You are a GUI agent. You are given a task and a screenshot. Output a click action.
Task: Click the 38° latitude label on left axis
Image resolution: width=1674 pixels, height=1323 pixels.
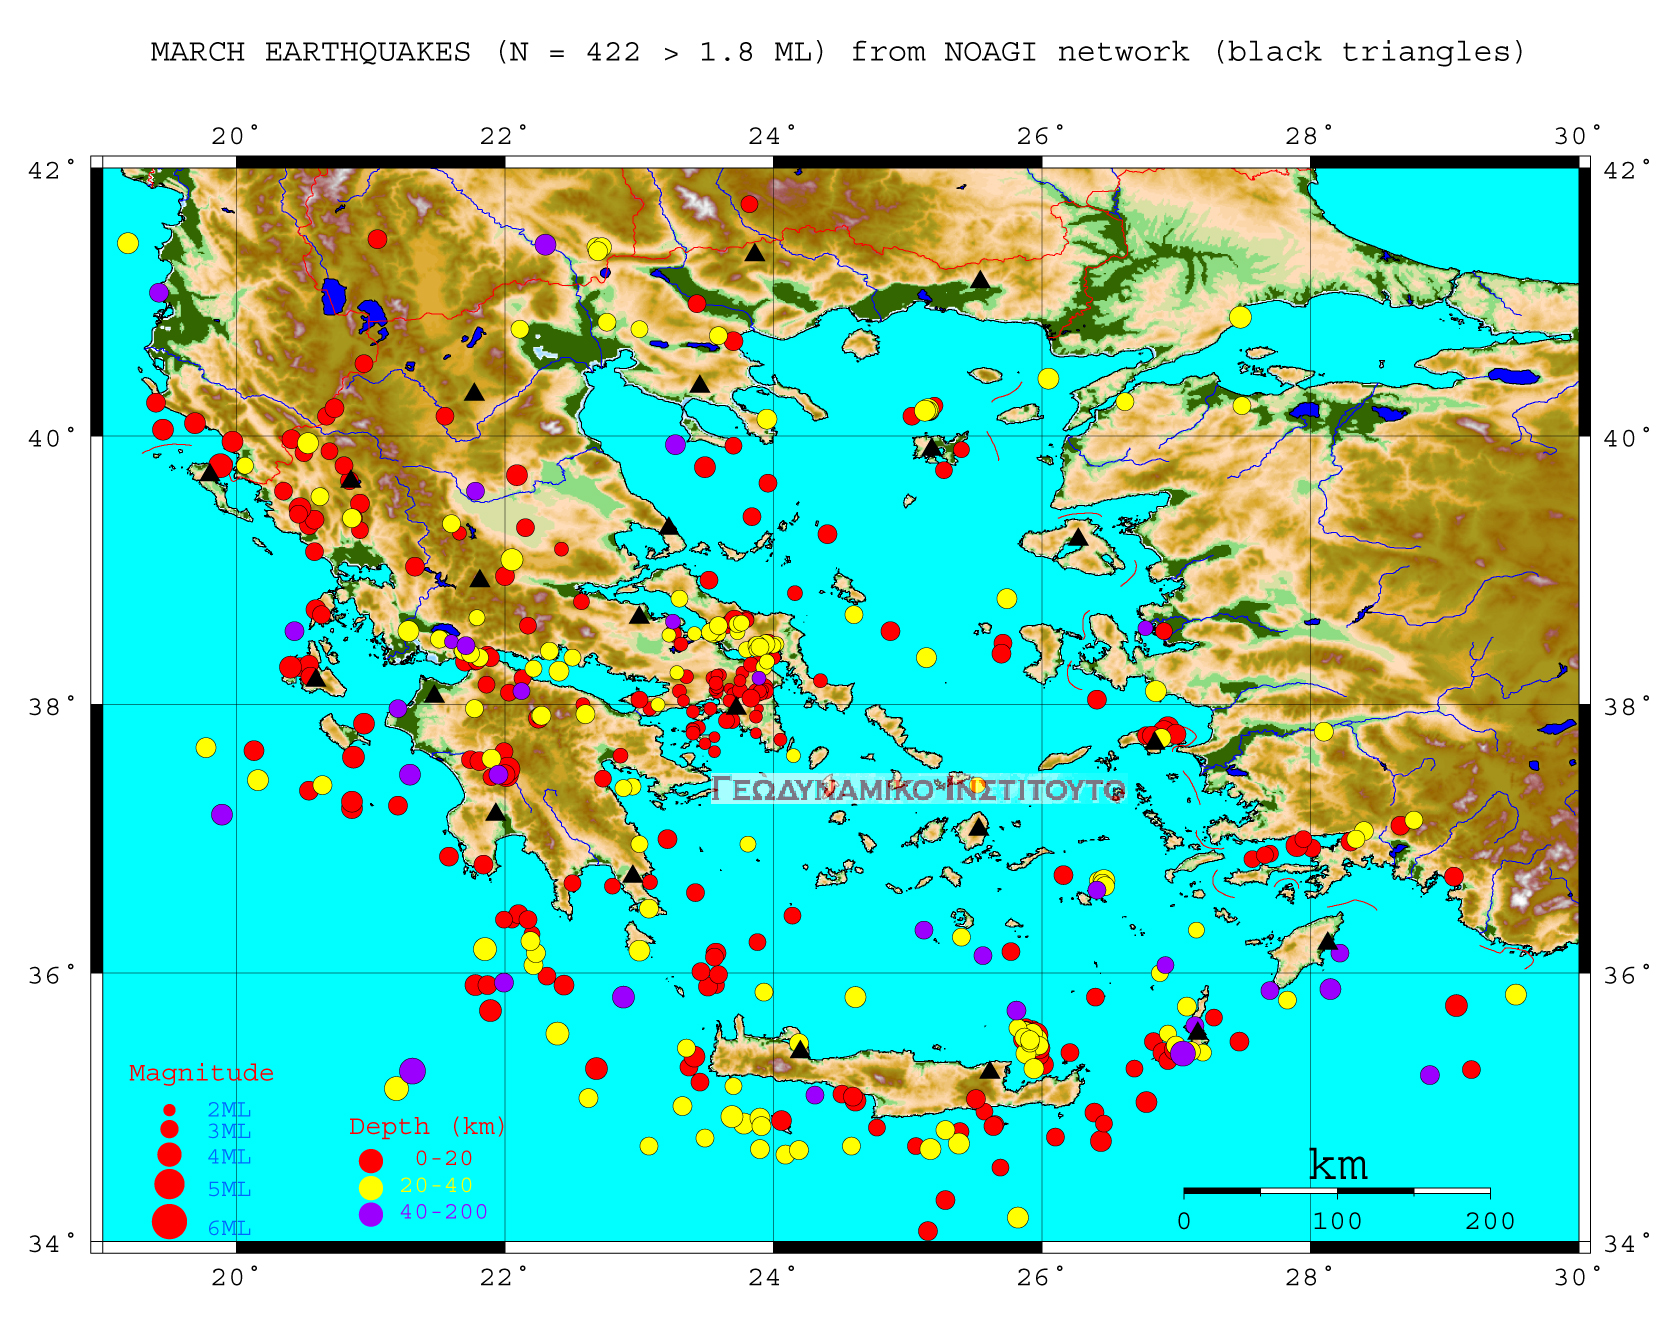click(50, 707)
